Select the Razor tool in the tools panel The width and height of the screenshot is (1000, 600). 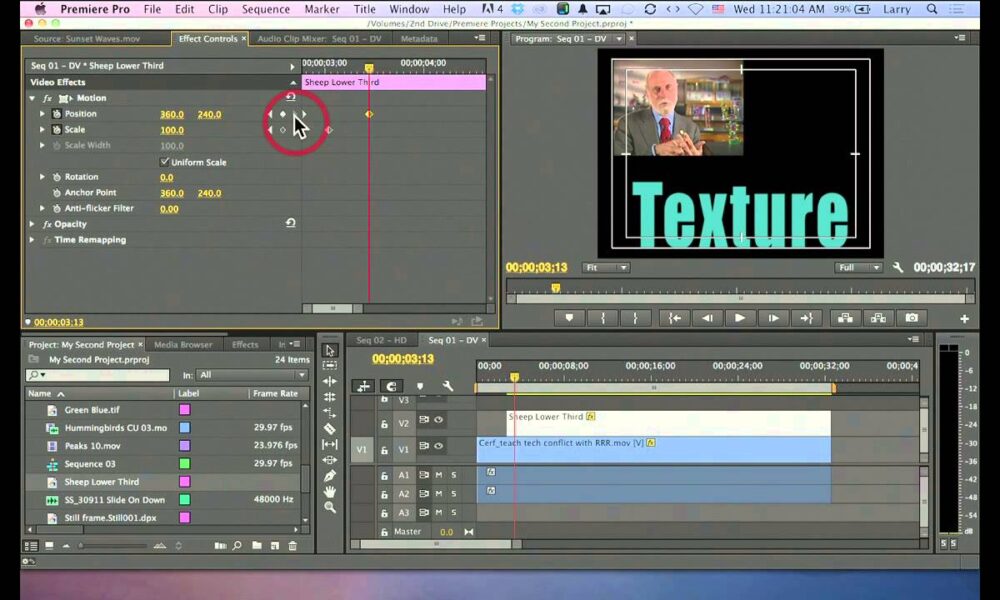click(330, 429)
